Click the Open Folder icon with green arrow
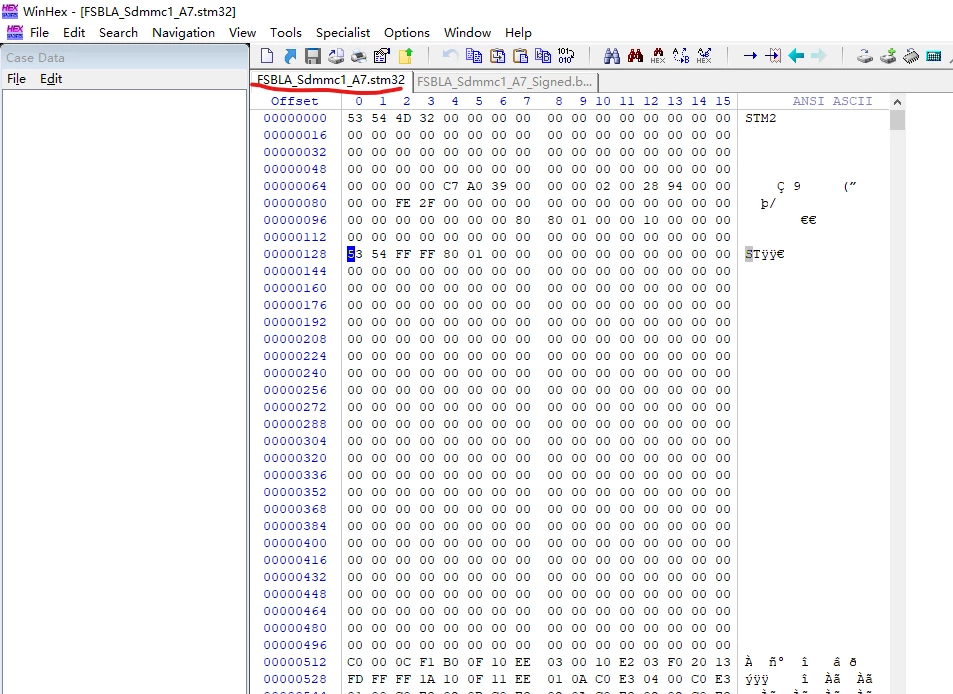Viewport: 953px width, 694px height. tap(405, 56)
